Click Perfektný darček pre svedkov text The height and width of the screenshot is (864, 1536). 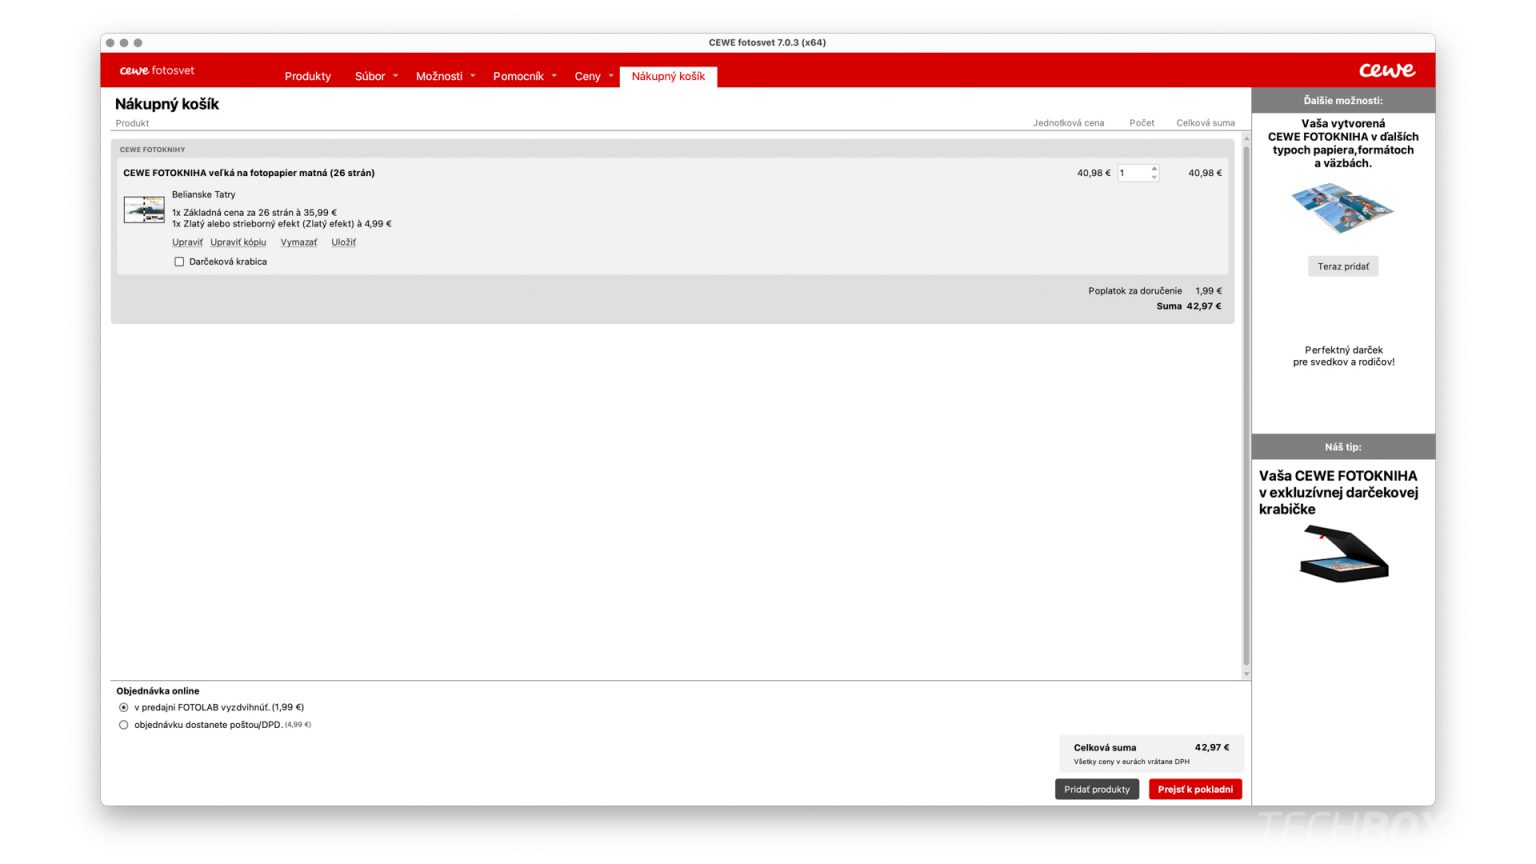tap(1343, 356)
